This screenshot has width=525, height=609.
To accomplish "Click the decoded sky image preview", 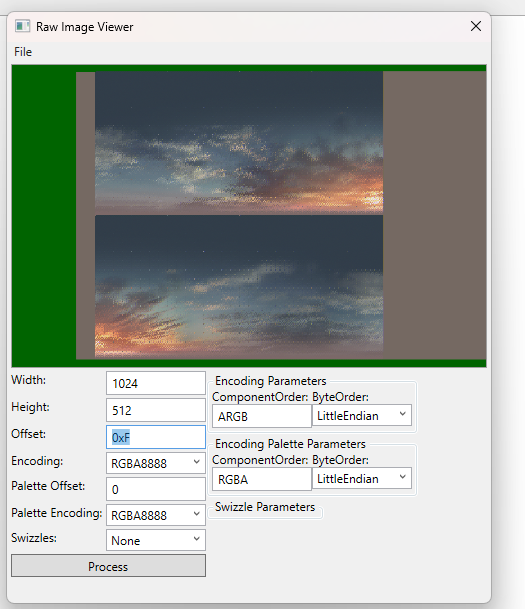I will pyautogui.click(x=249, y=216).
